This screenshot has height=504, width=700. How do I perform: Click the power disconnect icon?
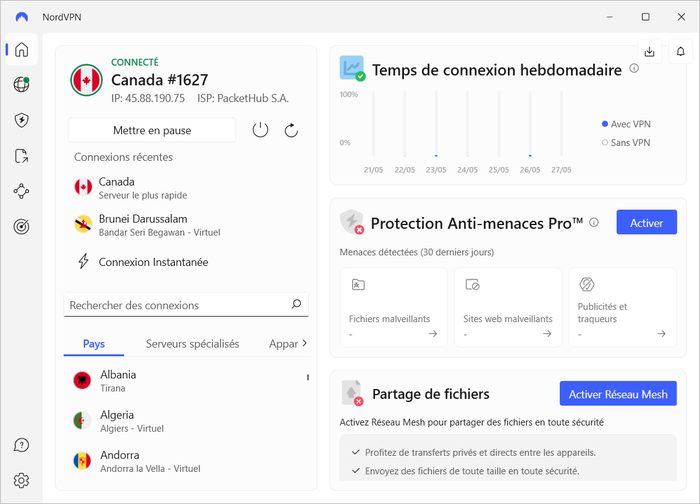click(x=260, y=130)
